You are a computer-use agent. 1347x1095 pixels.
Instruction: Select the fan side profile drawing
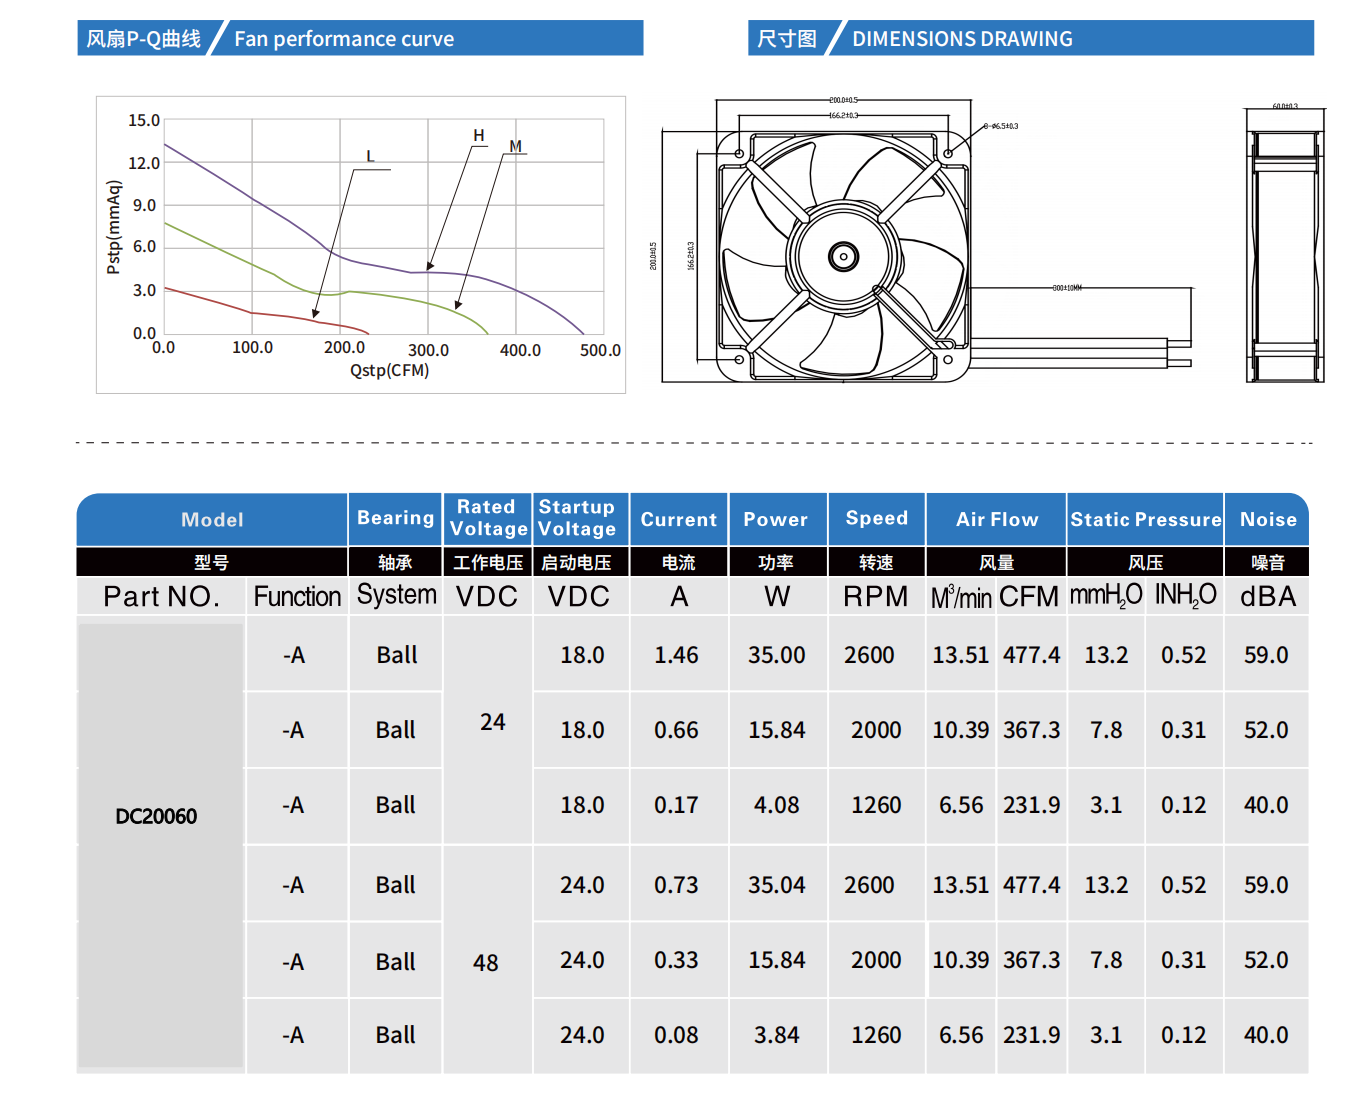pos(1285,245)
